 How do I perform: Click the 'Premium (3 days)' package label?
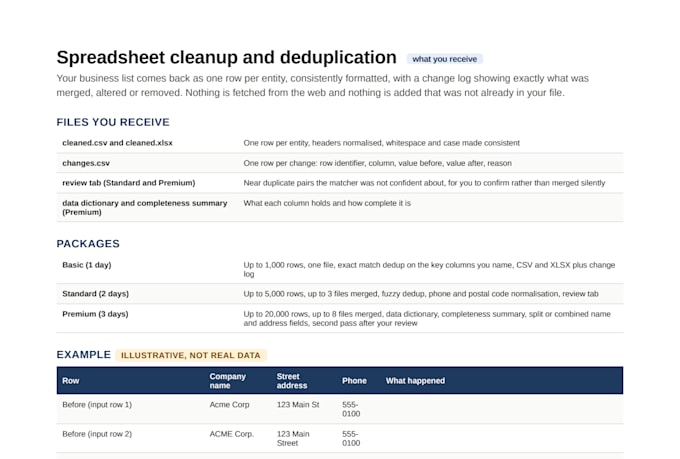pyautogui.click(x=95, y=314)
